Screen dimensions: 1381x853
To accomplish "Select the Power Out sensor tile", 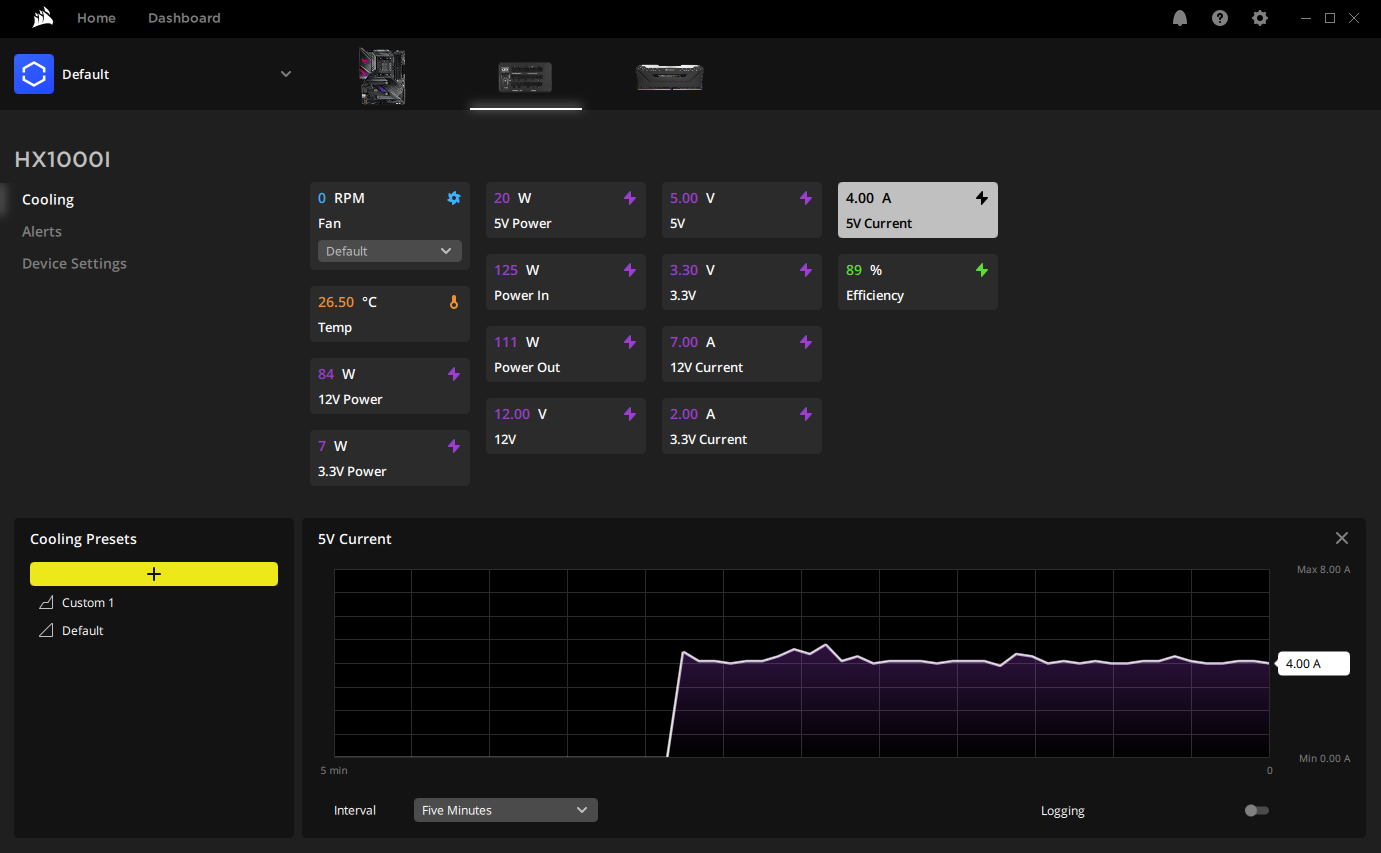I will pyautogui.click(x=566, y=354).
